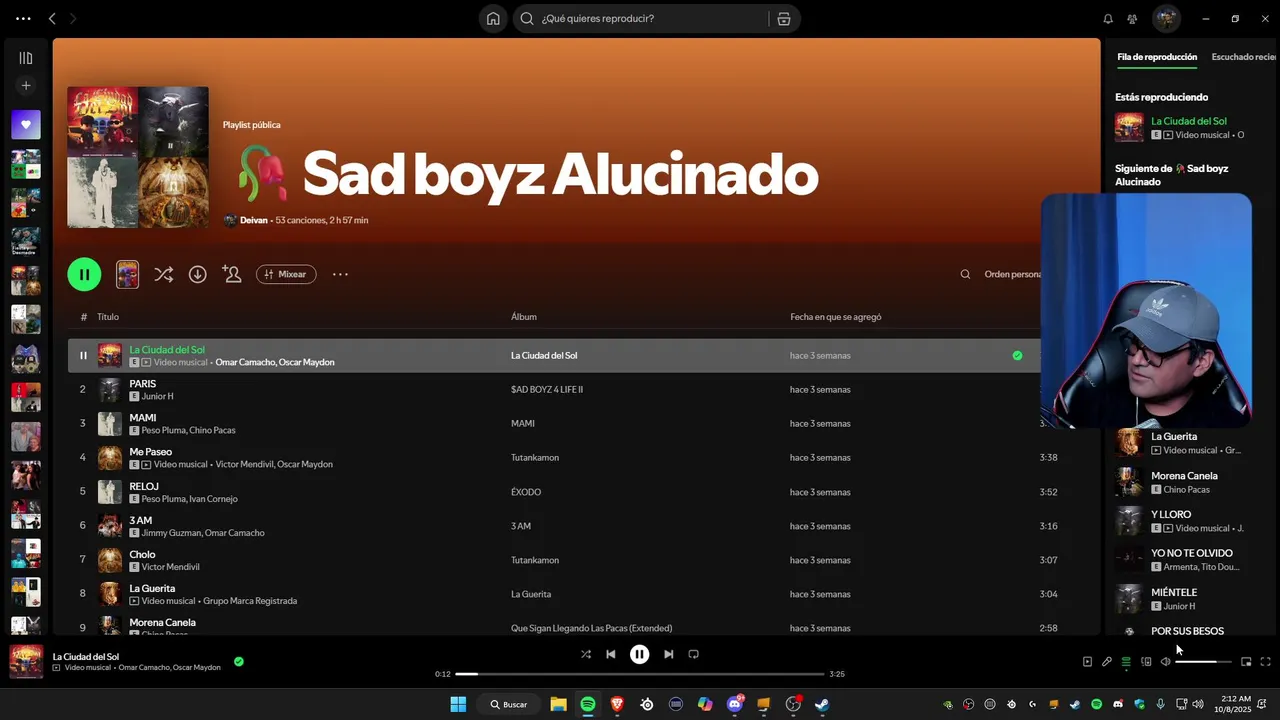Select the RELOJ track title
1280x720 pixels.
point(144,486)
